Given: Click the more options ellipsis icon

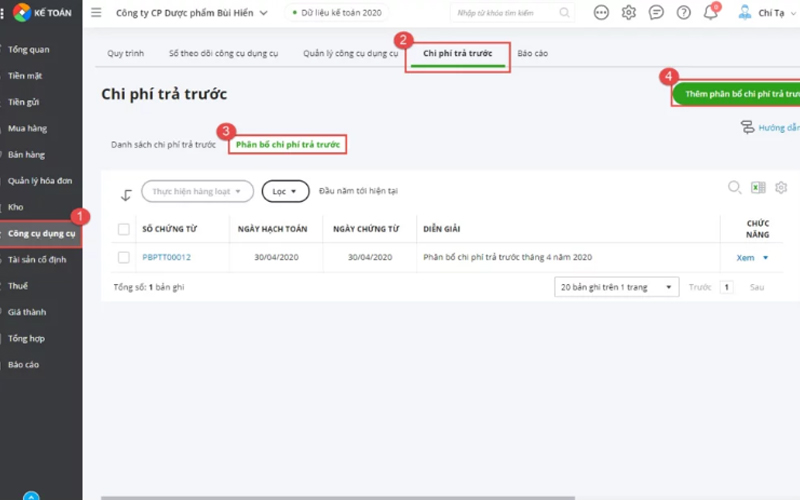Looking at the screenshot, I should [601, 13].
